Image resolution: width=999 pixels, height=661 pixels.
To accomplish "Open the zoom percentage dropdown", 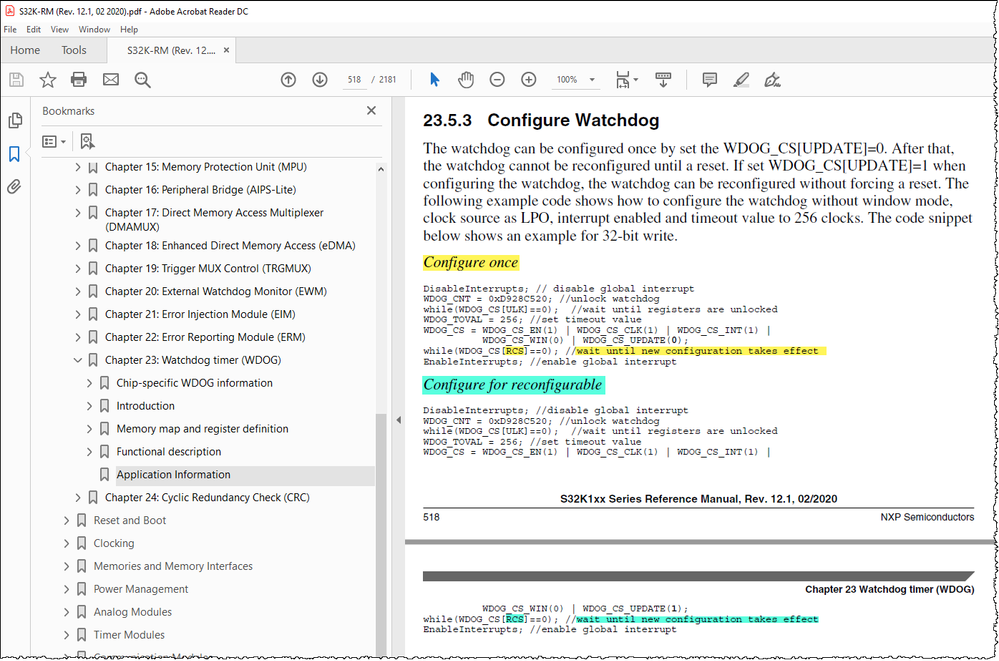I will pos(590,79).
